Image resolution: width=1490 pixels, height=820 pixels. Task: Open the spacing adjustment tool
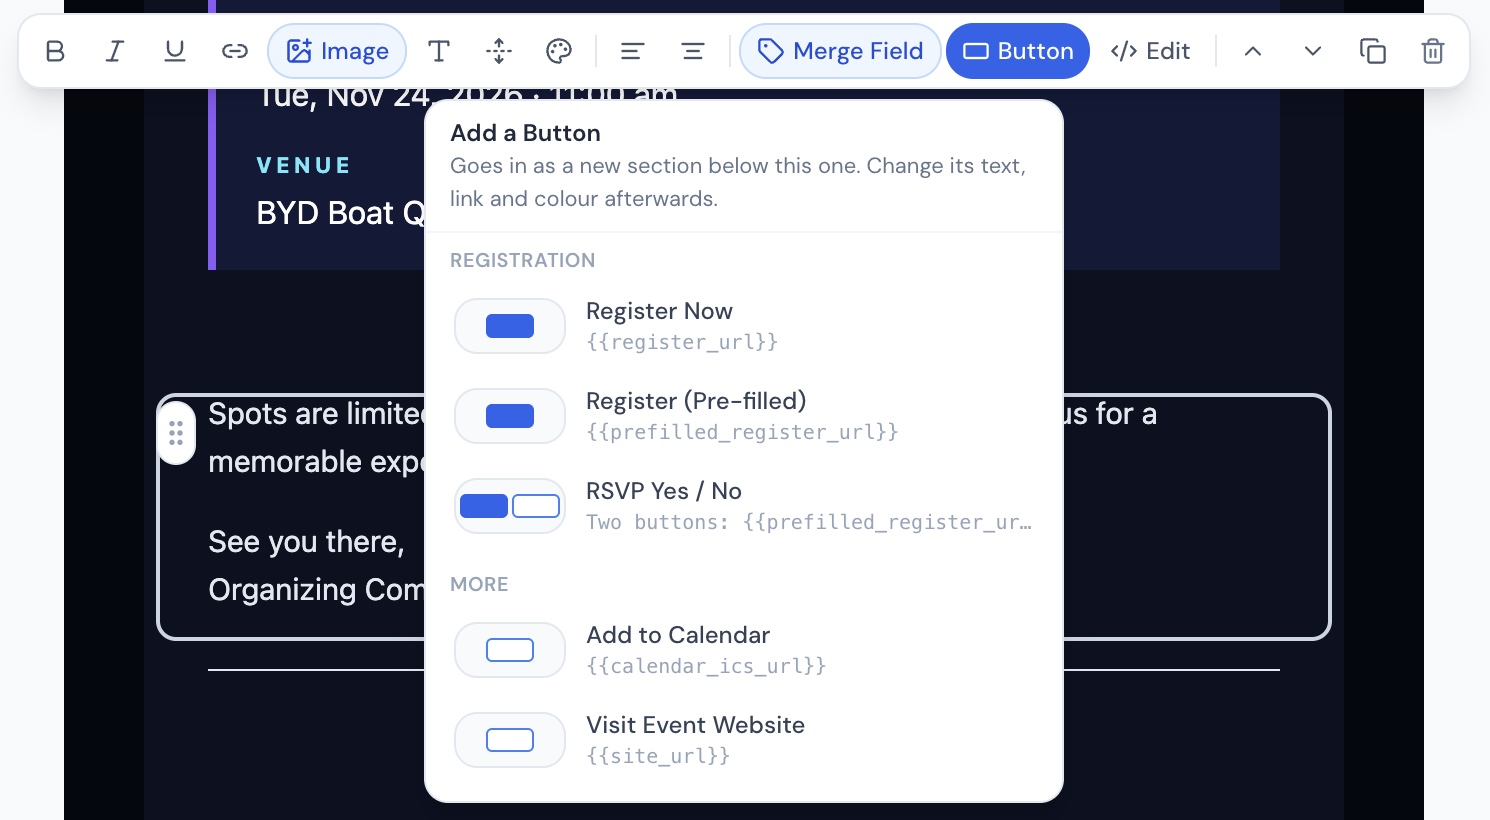pyautogui.click(x=499, y=51)
